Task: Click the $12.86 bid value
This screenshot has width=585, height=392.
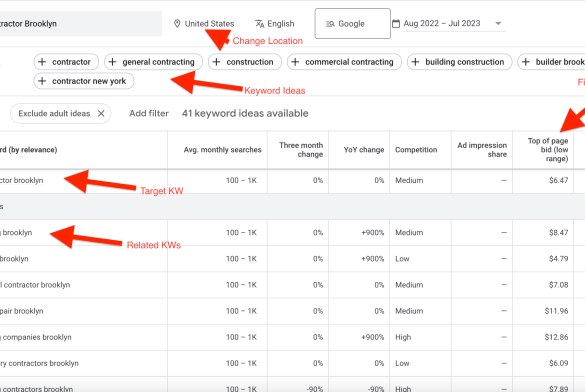Action: (x=556, y=337)
